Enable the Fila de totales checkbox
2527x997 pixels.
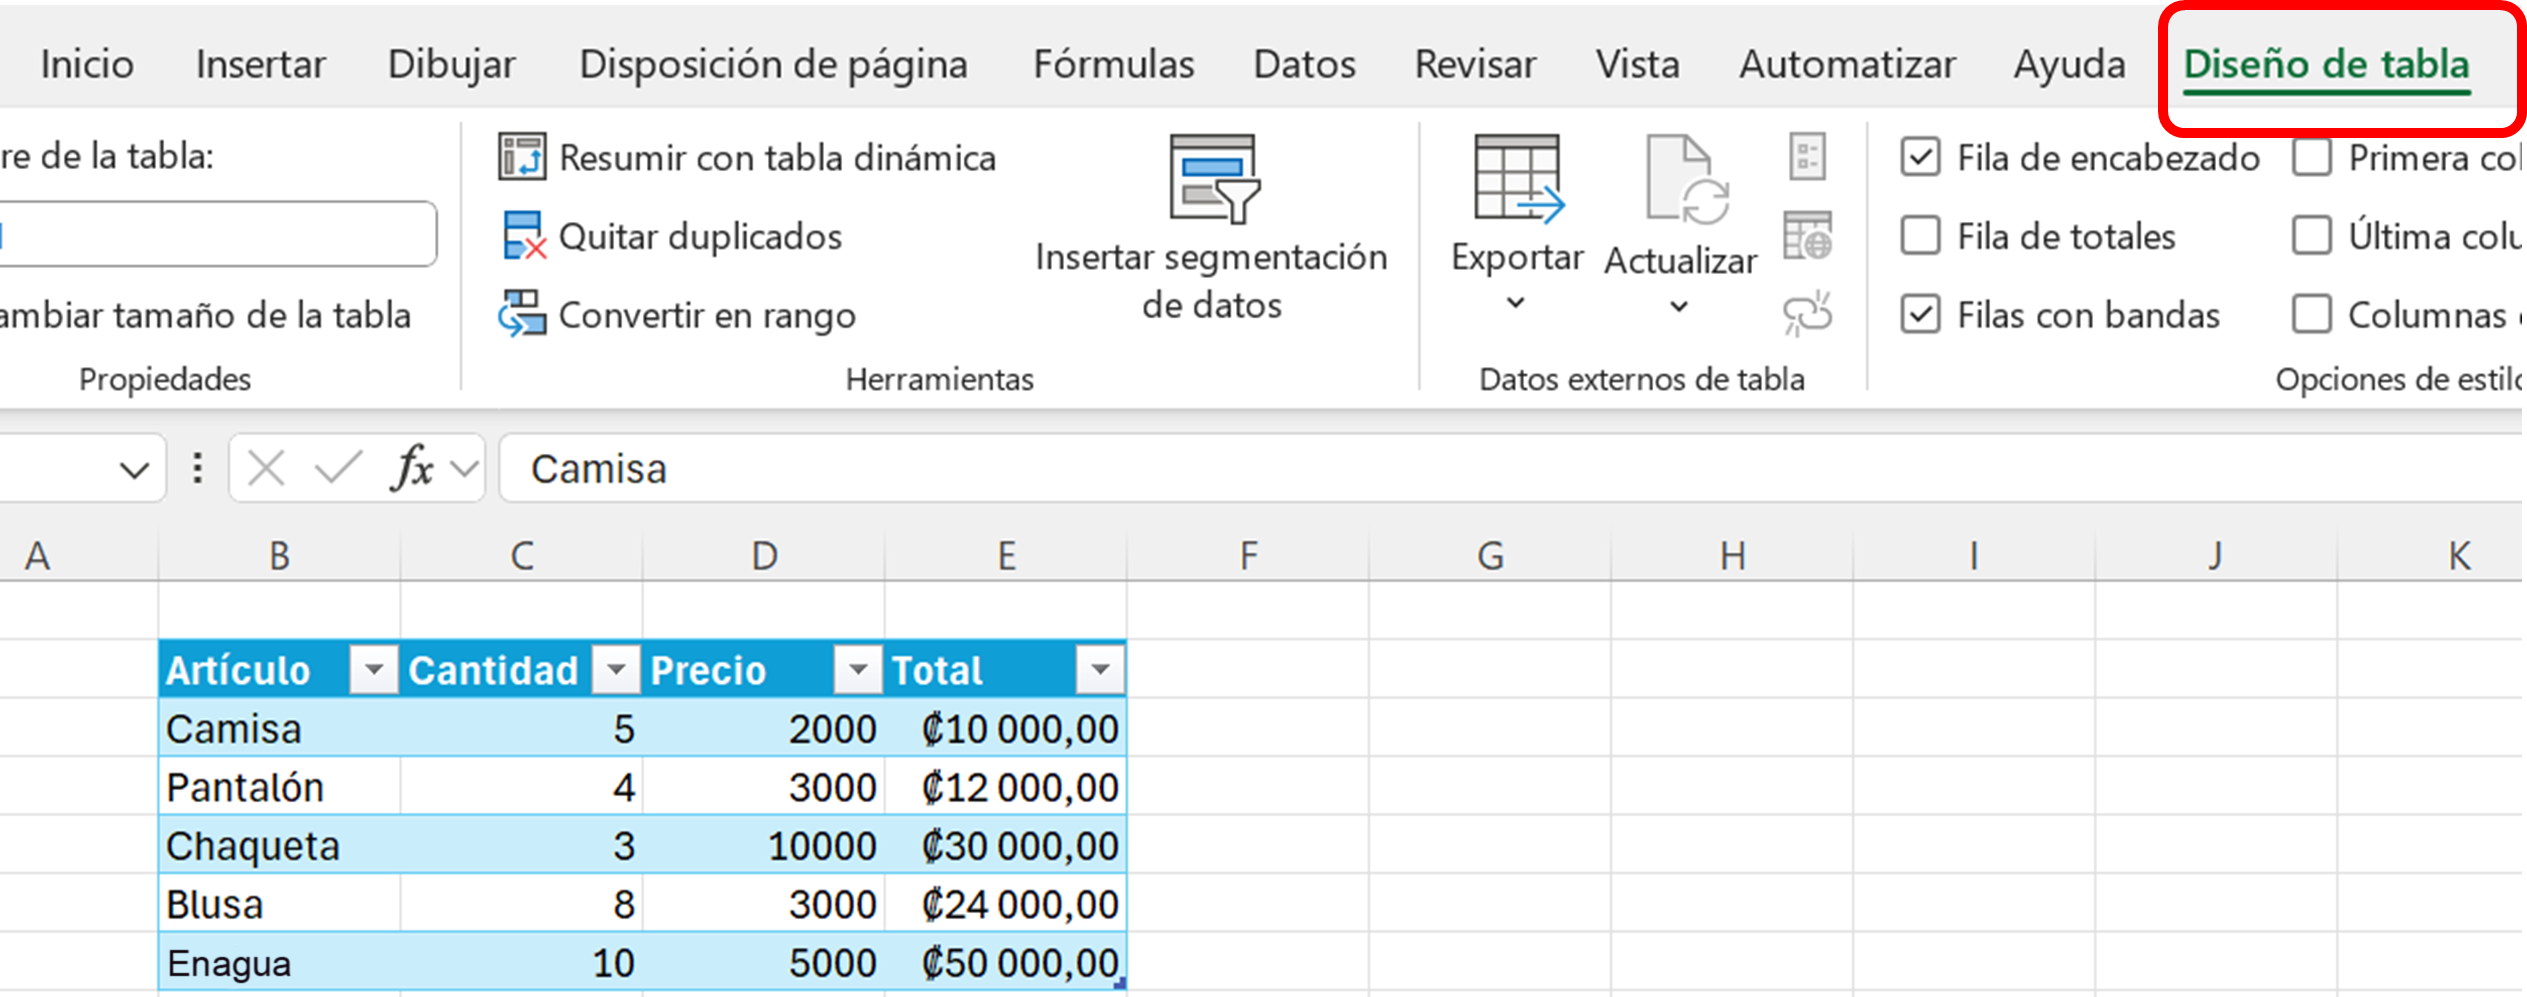pyautogui.click(x=1920, y=236)
